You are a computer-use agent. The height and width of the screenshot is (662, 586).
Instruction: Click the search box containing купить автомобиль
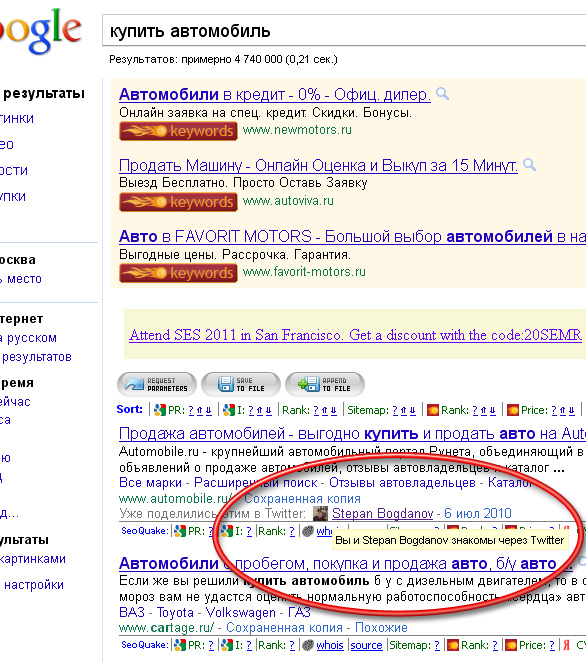pos(344,30)
